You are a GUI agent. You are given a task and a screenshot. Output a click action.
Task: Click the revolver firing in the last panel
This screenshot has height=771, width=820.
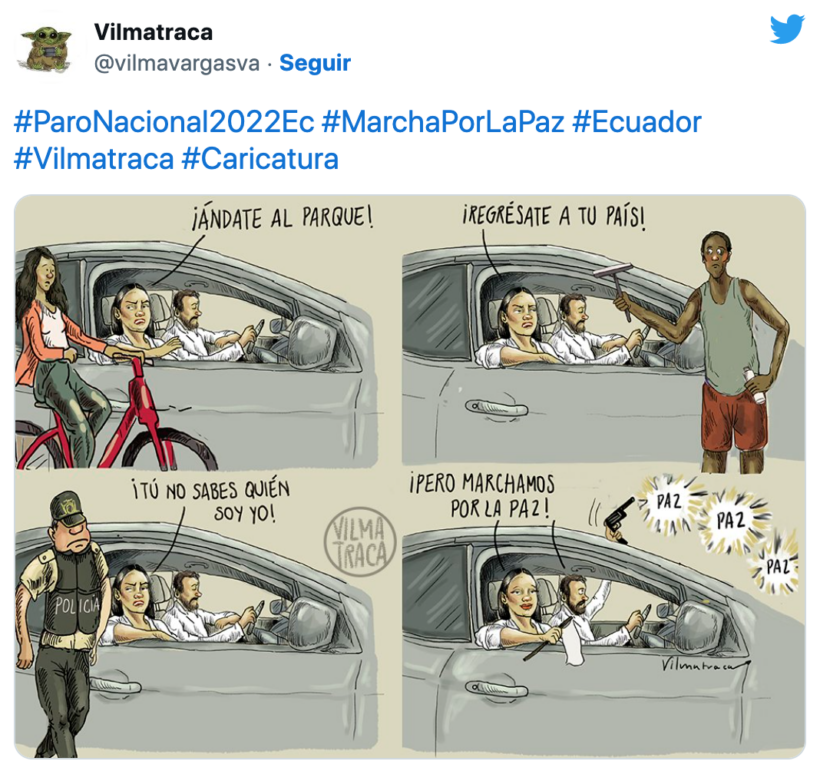pyautogui.click(x=618, y=520)
